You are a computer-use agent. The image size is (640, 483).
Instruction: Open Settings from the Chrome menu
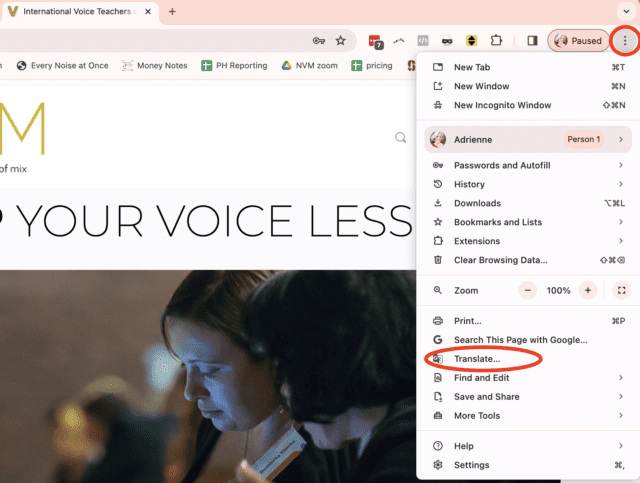click(x=471, y=465)
